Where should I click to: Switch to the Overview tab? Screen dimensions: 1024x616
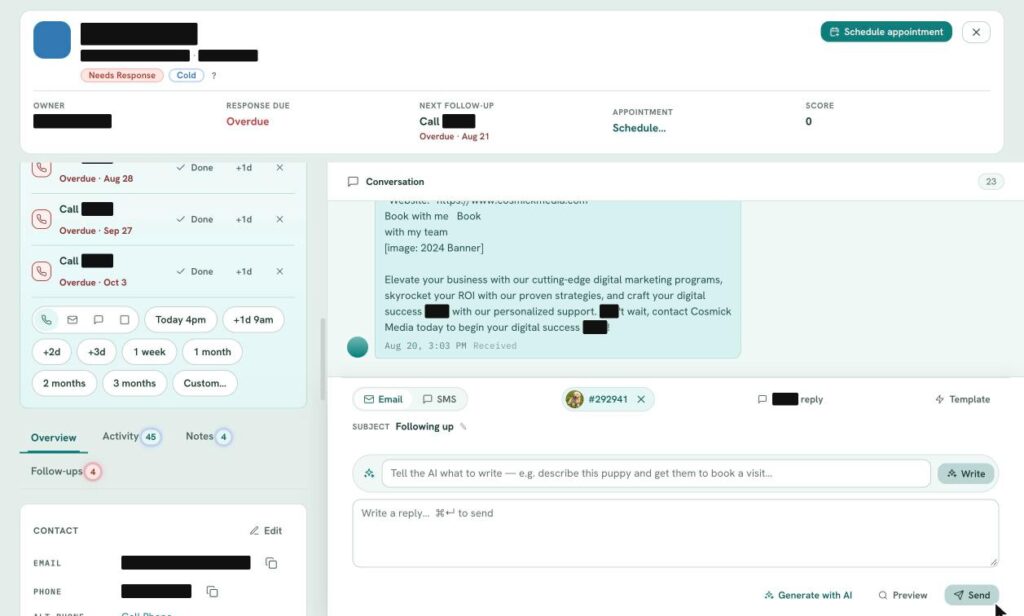pos(54,438)
